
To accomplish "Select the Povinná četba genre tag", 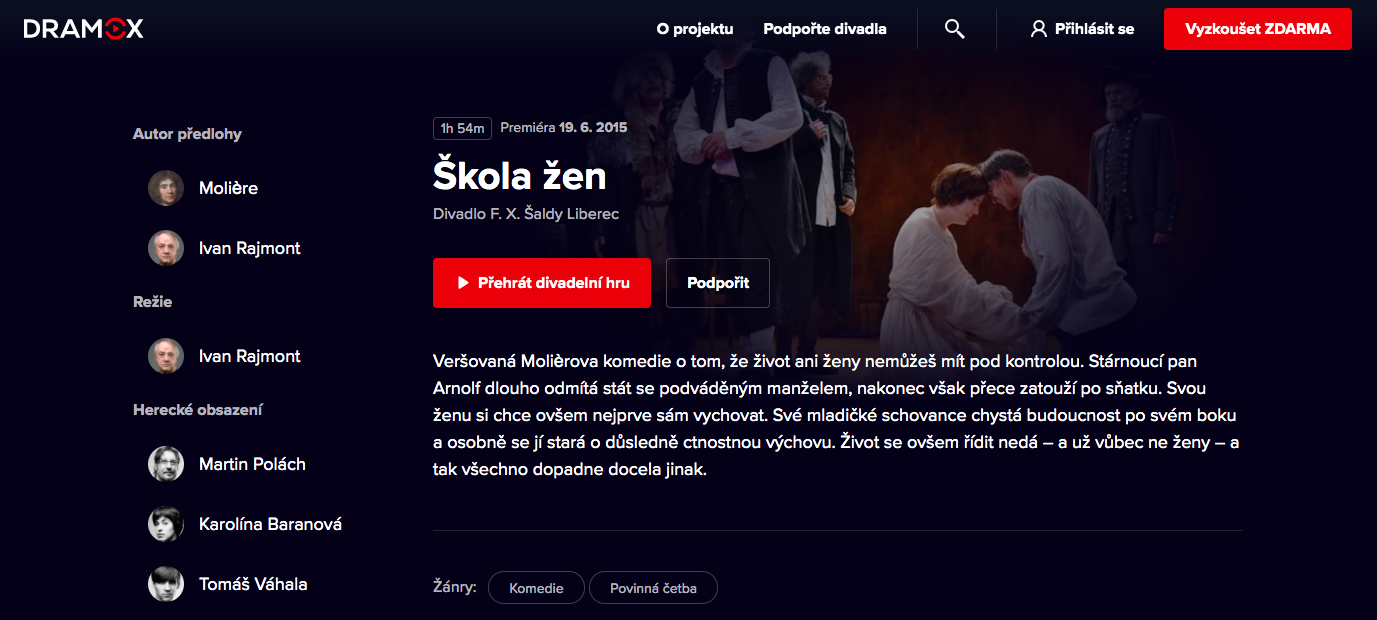I will click(654, 588).
